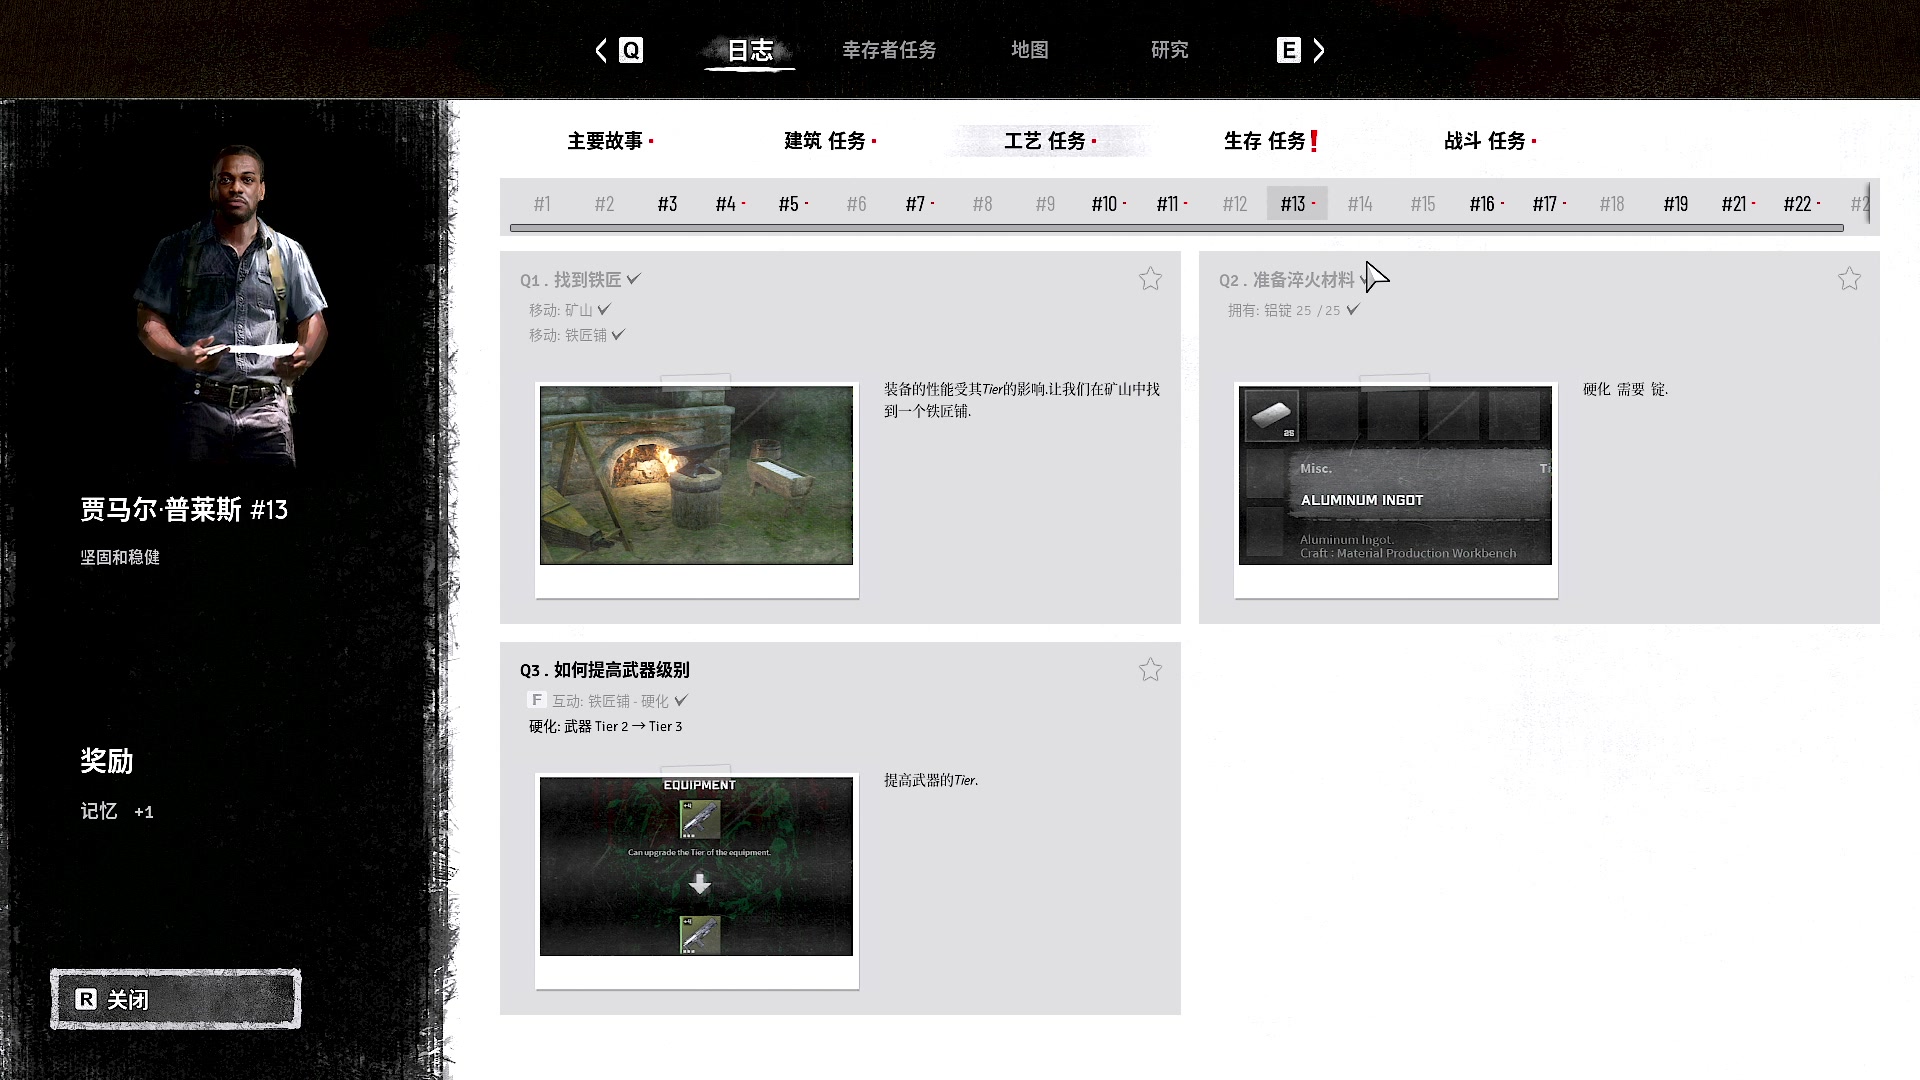Select 战斗 任务 category
1920x1080 pixels.
[x=1490, y=141]
